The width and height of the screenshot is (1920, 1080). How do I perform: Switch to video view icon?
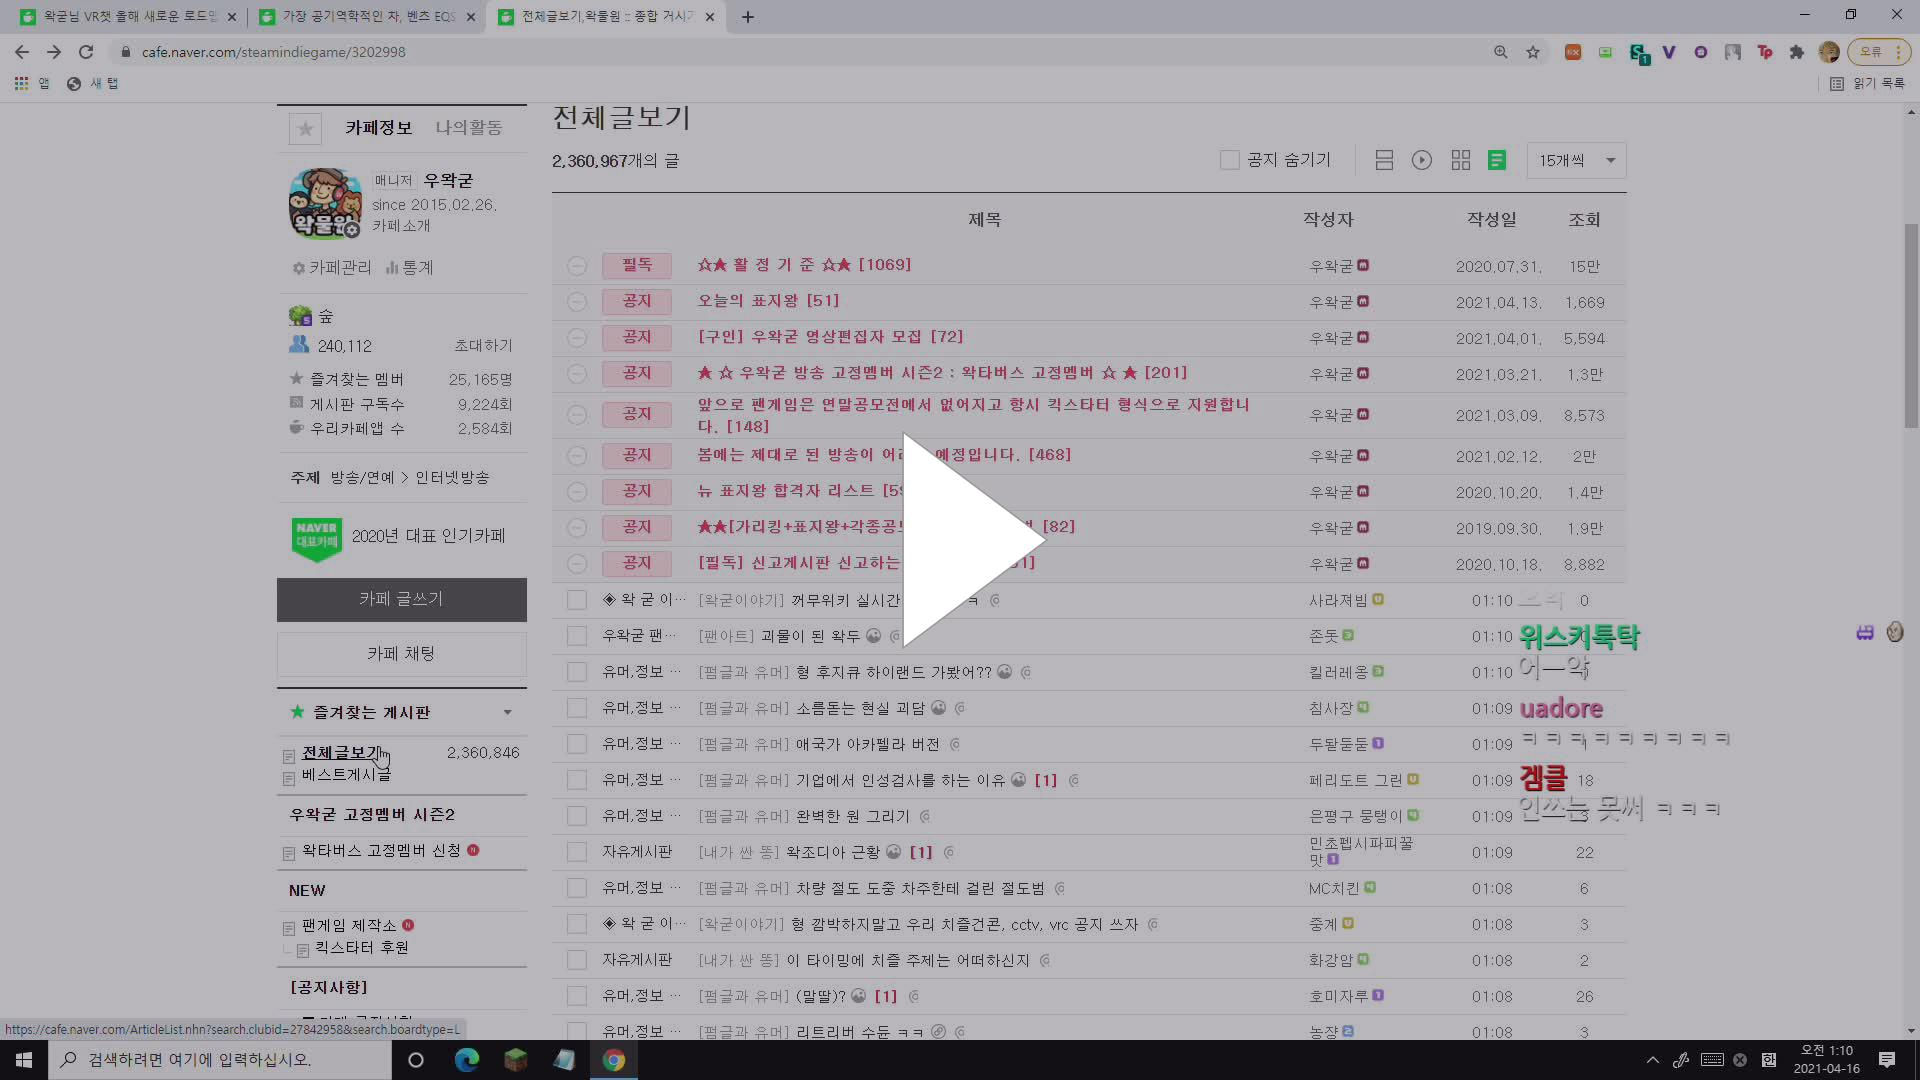[1422, 160]
